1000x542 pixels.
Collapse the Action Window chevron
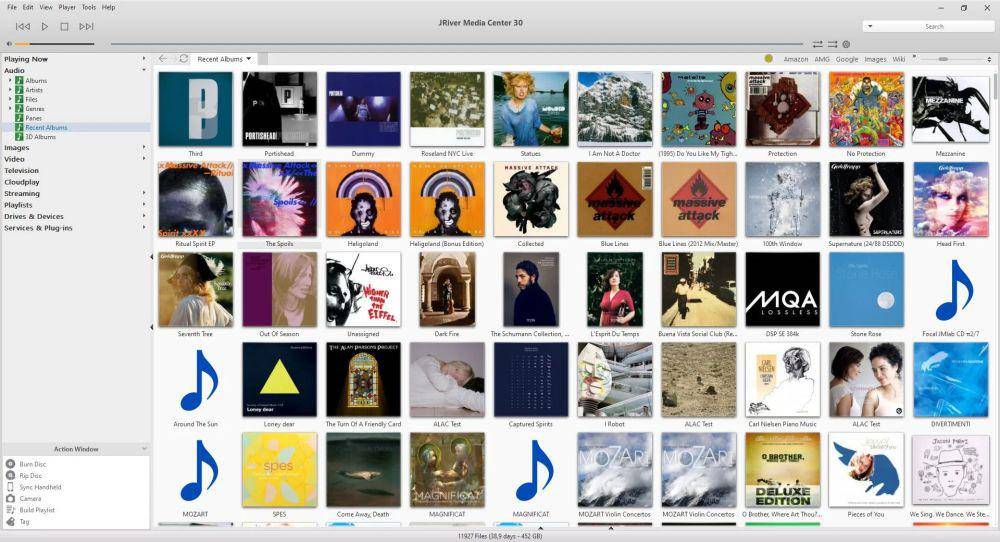tap(143, 449)
